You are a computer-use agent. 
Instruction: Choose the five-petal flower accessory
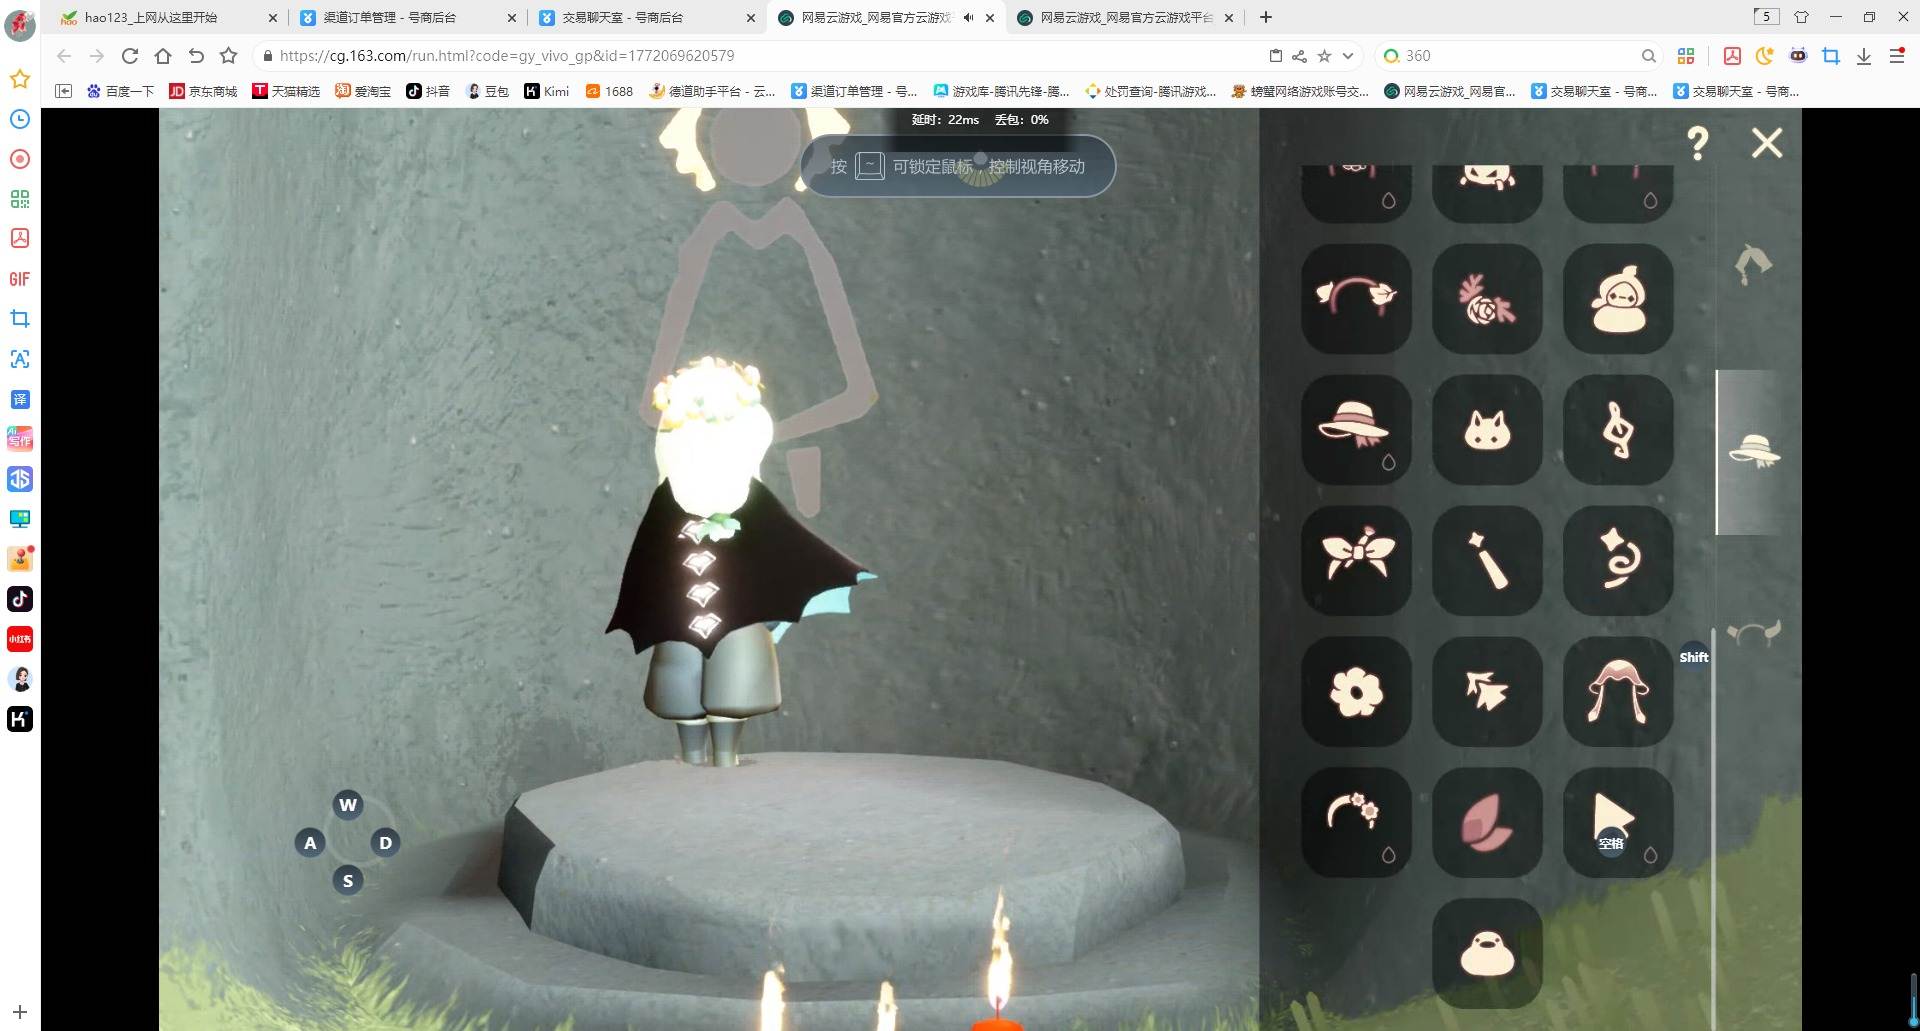[x=1355, y=691]
